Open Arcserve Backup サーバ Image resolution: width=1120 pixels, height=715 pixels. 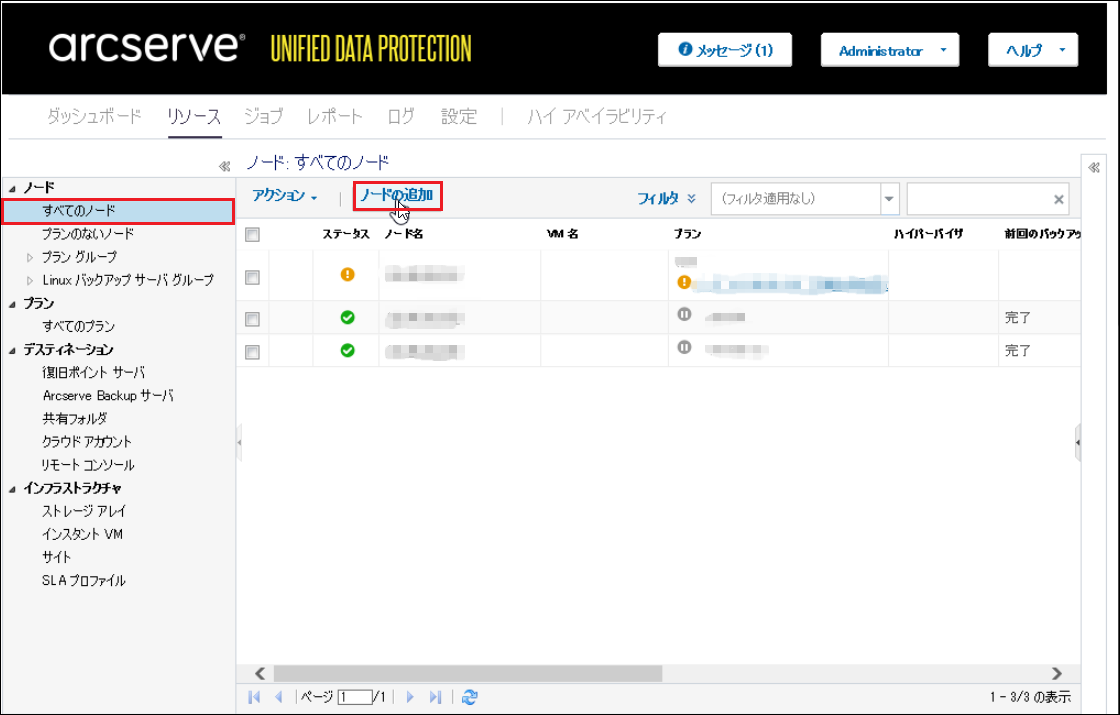[108, 396]
